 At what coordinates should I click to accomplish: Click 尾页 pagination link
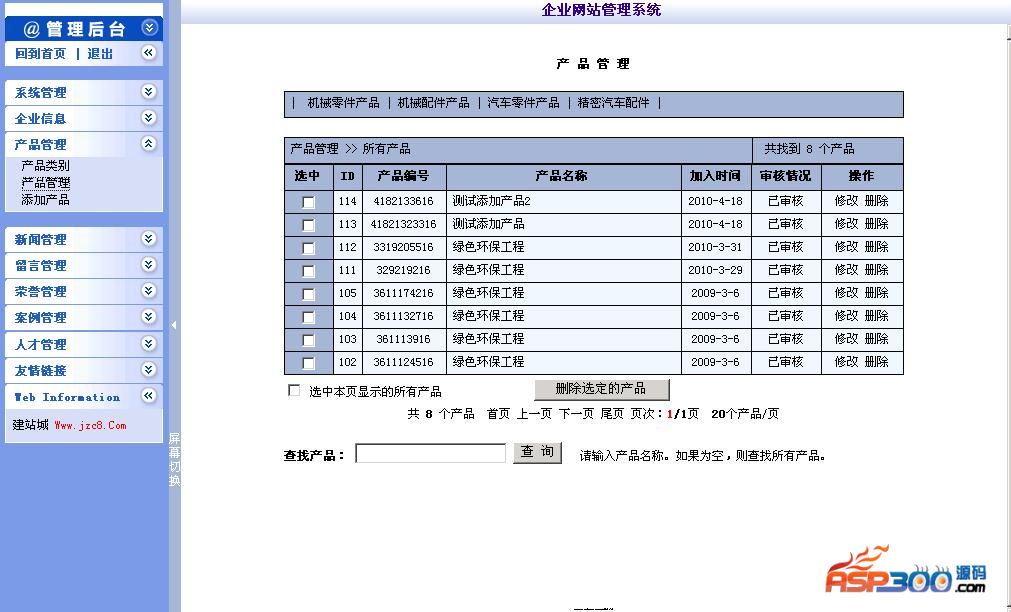click(612, 414)
